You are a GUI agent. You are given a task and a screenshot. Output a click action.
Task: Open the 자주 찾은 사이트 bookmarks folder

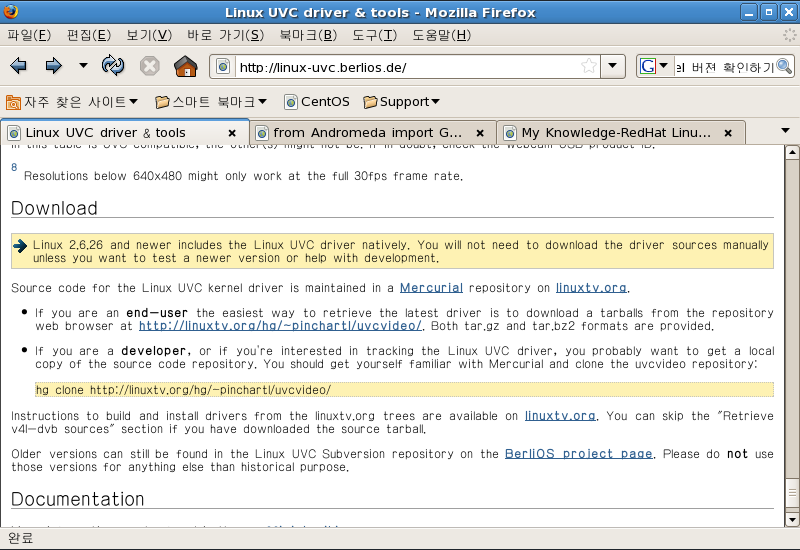(x=72, y=102)
